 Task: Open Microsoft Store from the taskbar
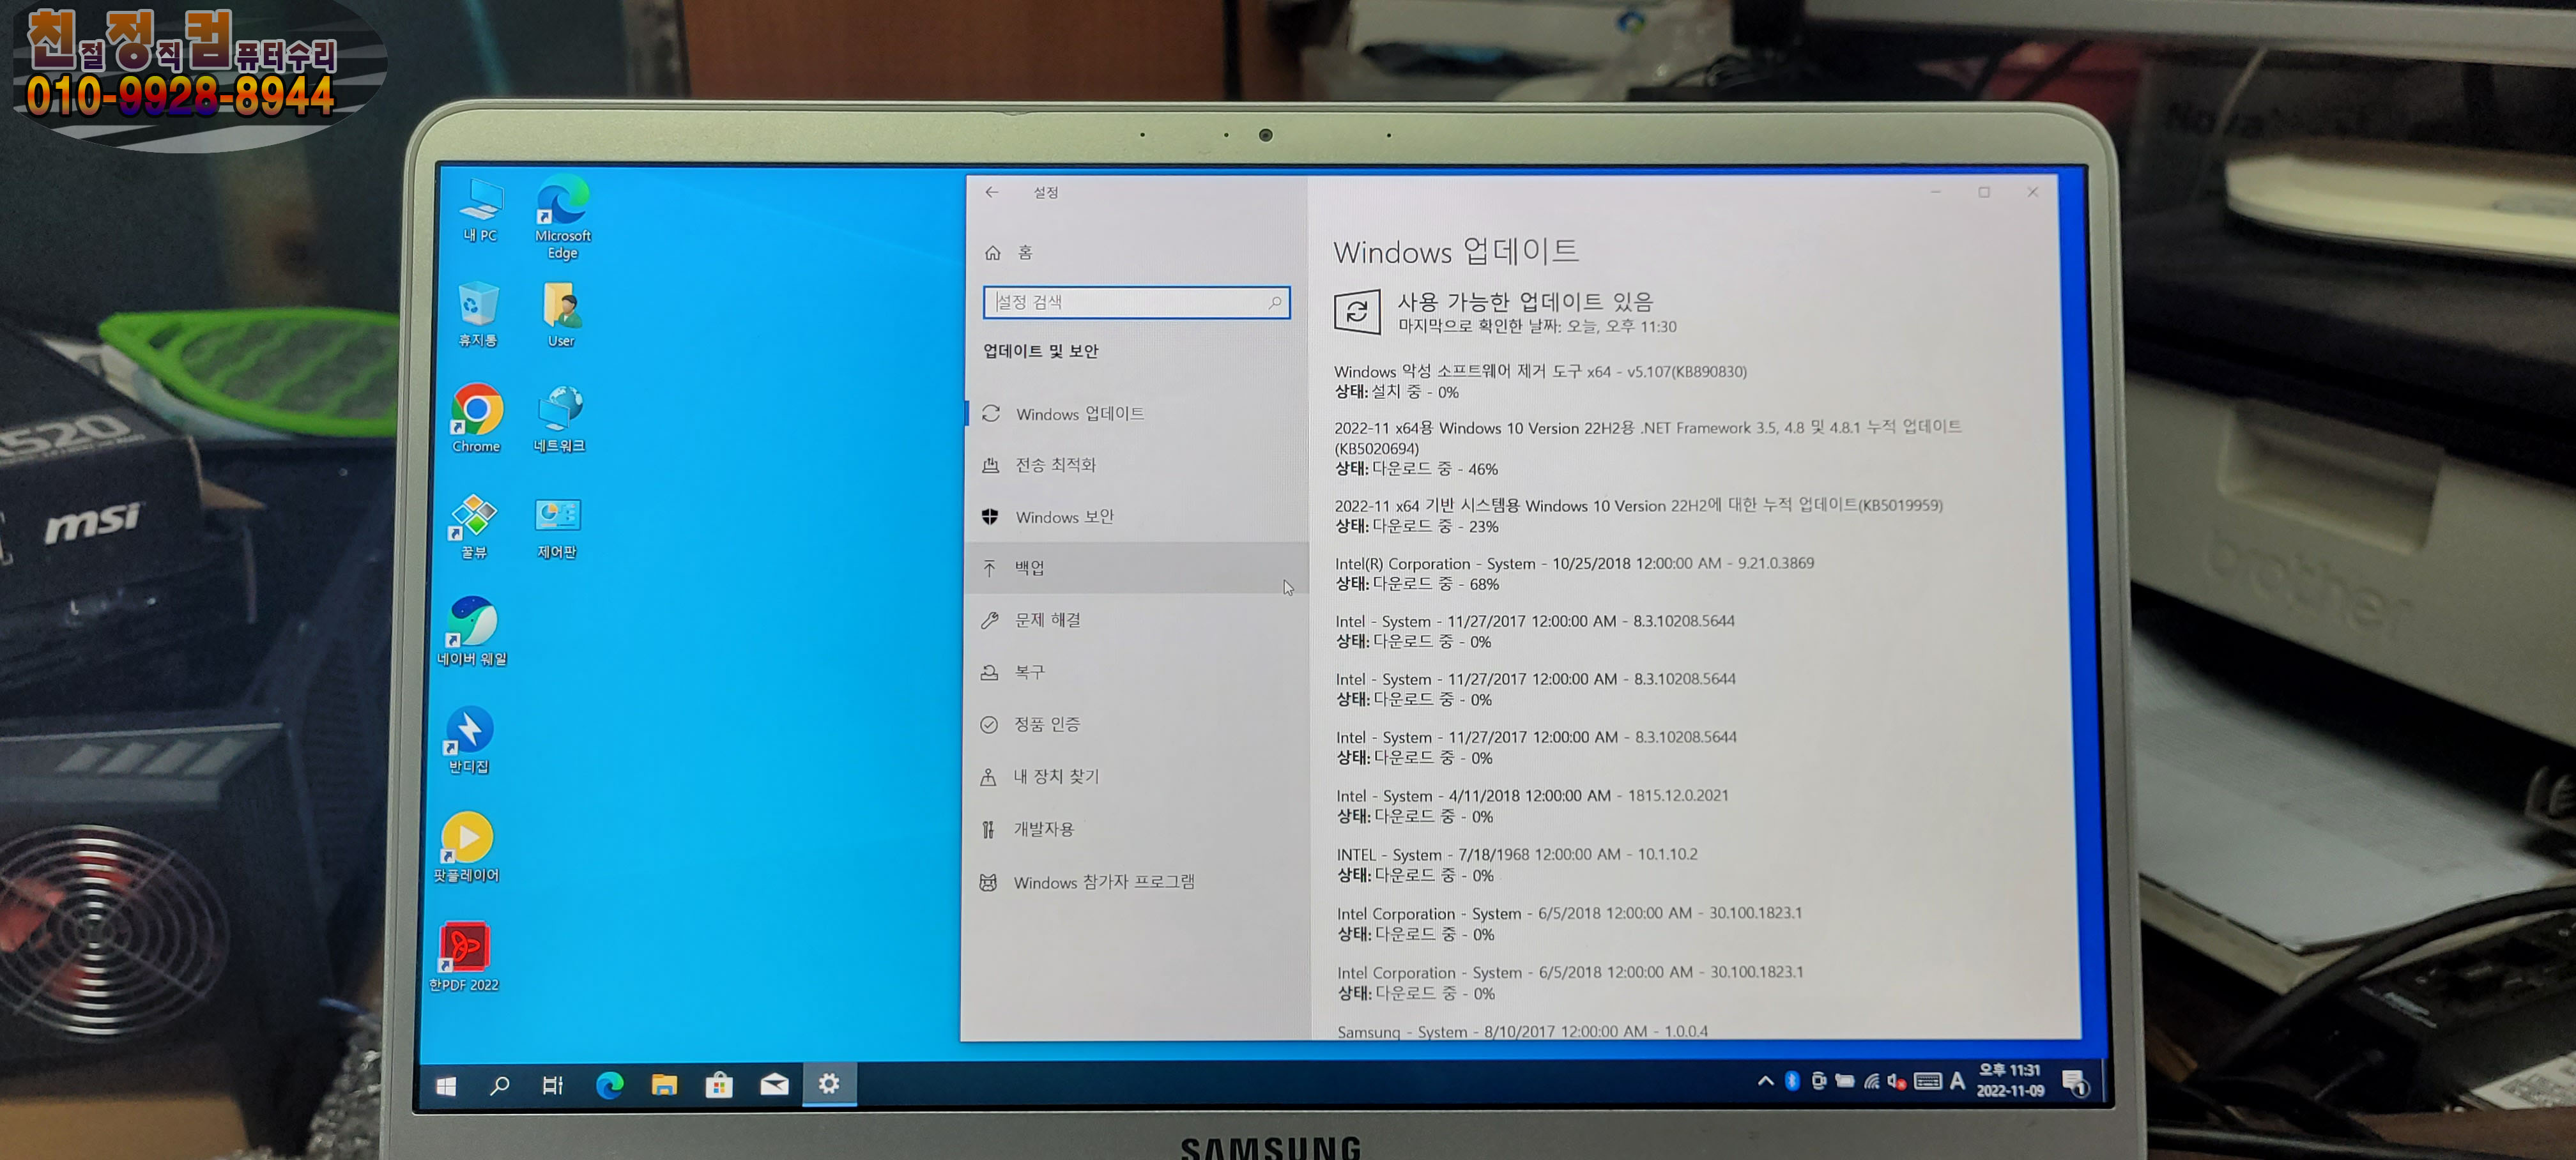719,1084
